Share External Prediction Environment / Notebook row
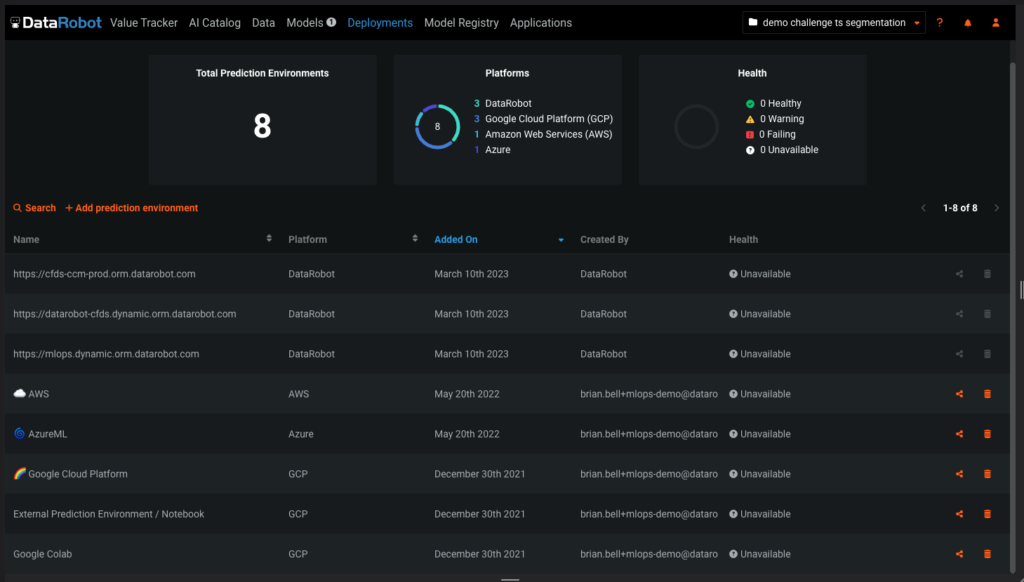Image resolution: width=1024 pixels, height=582 pixels. 959,514
